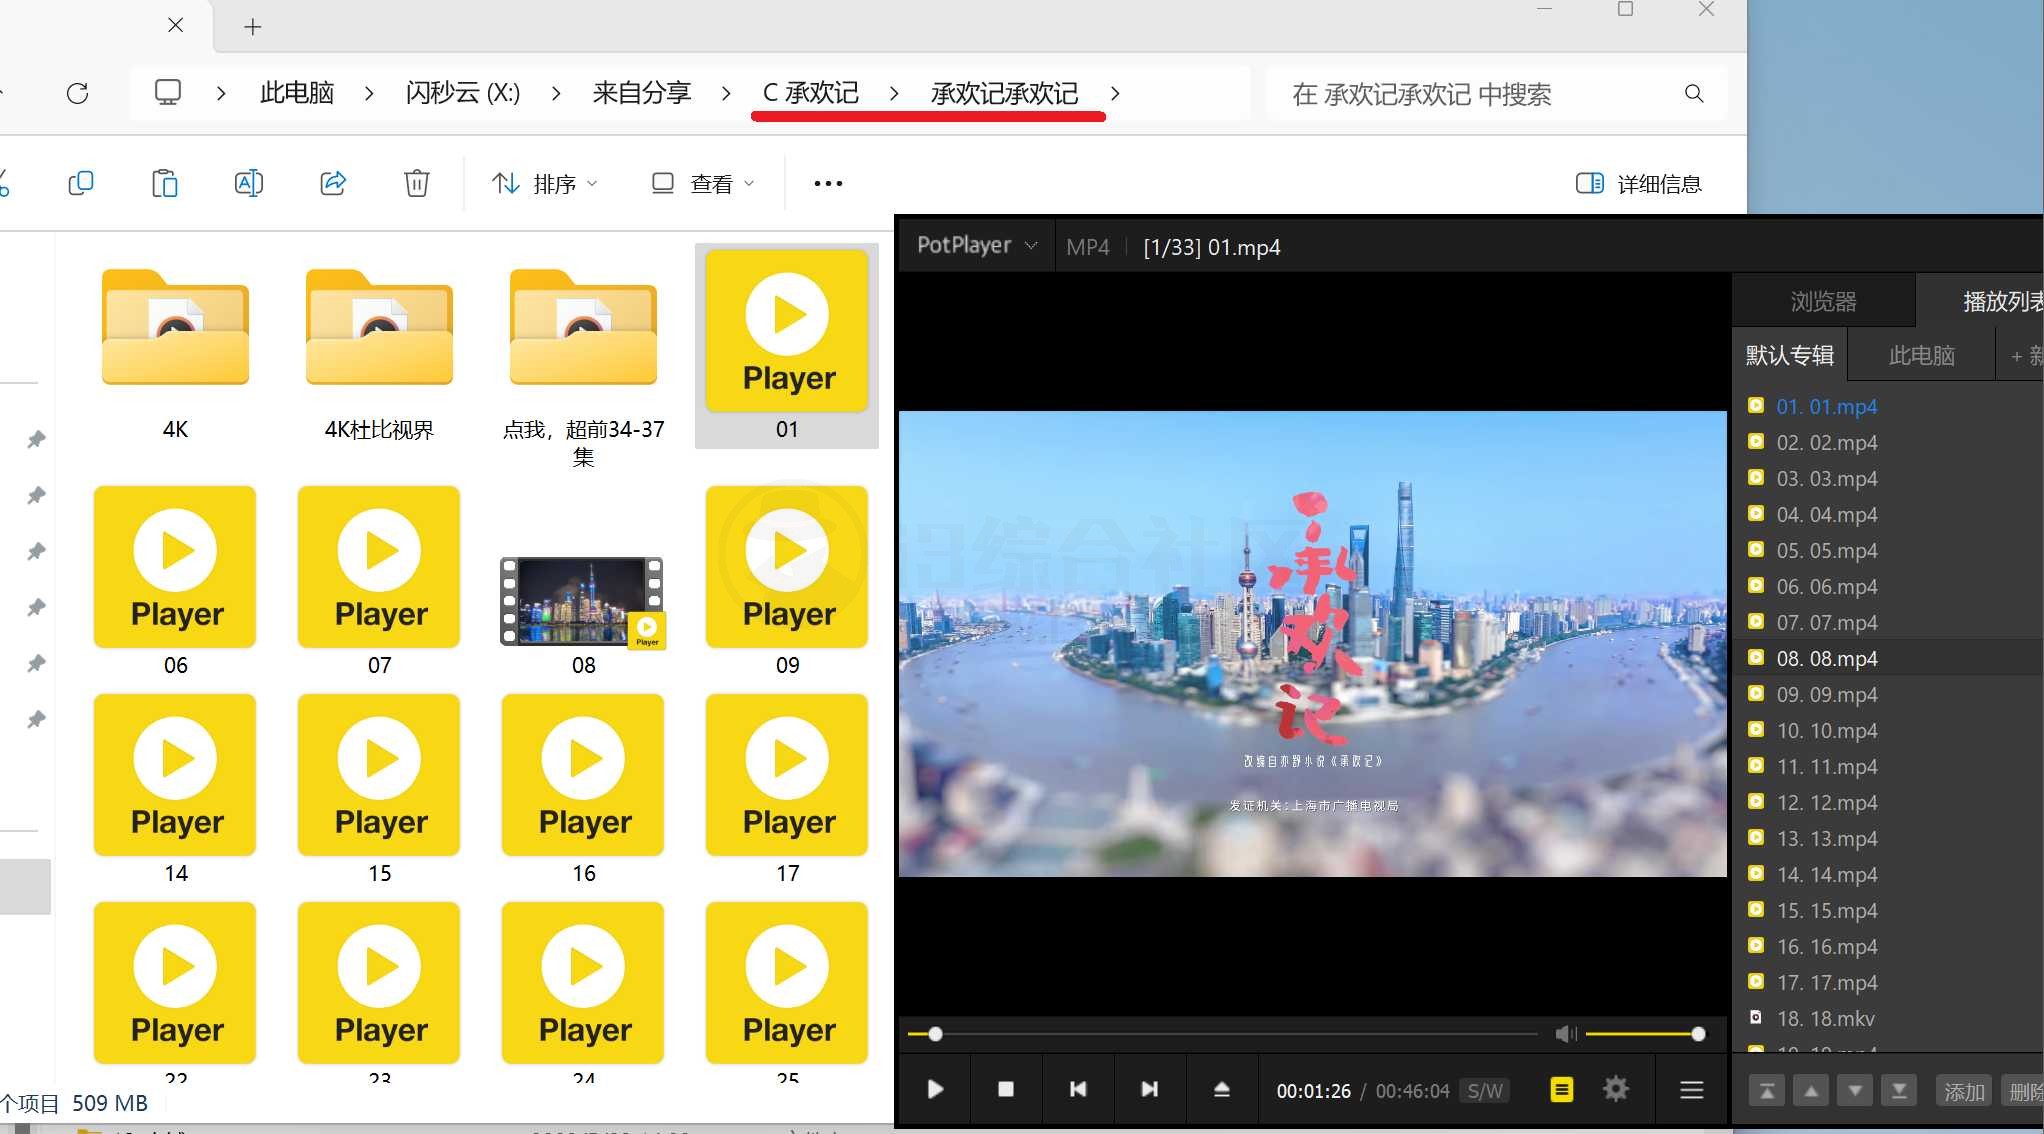Viewport: 2044px width, 1134px height.
Task: Toggle the yellow playlist panel icon
Action: [1562, 1089]
